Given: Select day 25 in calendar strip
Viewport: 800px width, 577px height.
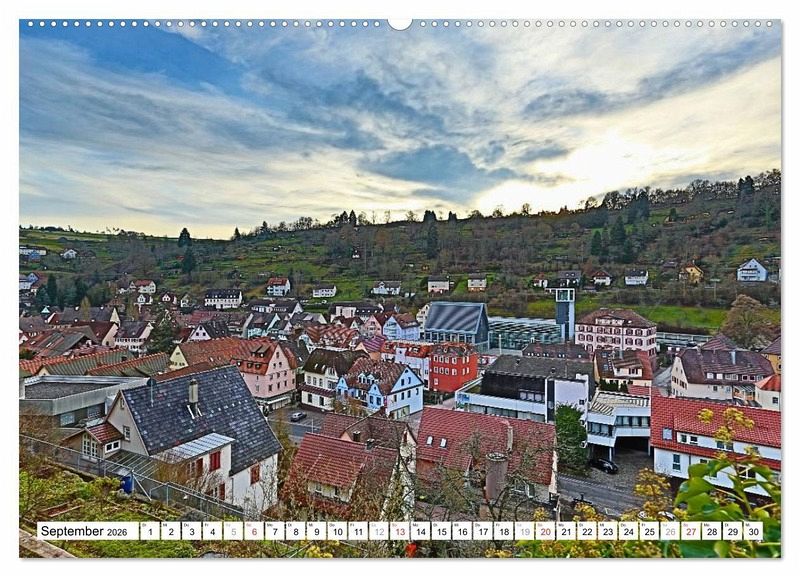Looking at the screenshot, I should coord(649,531).
